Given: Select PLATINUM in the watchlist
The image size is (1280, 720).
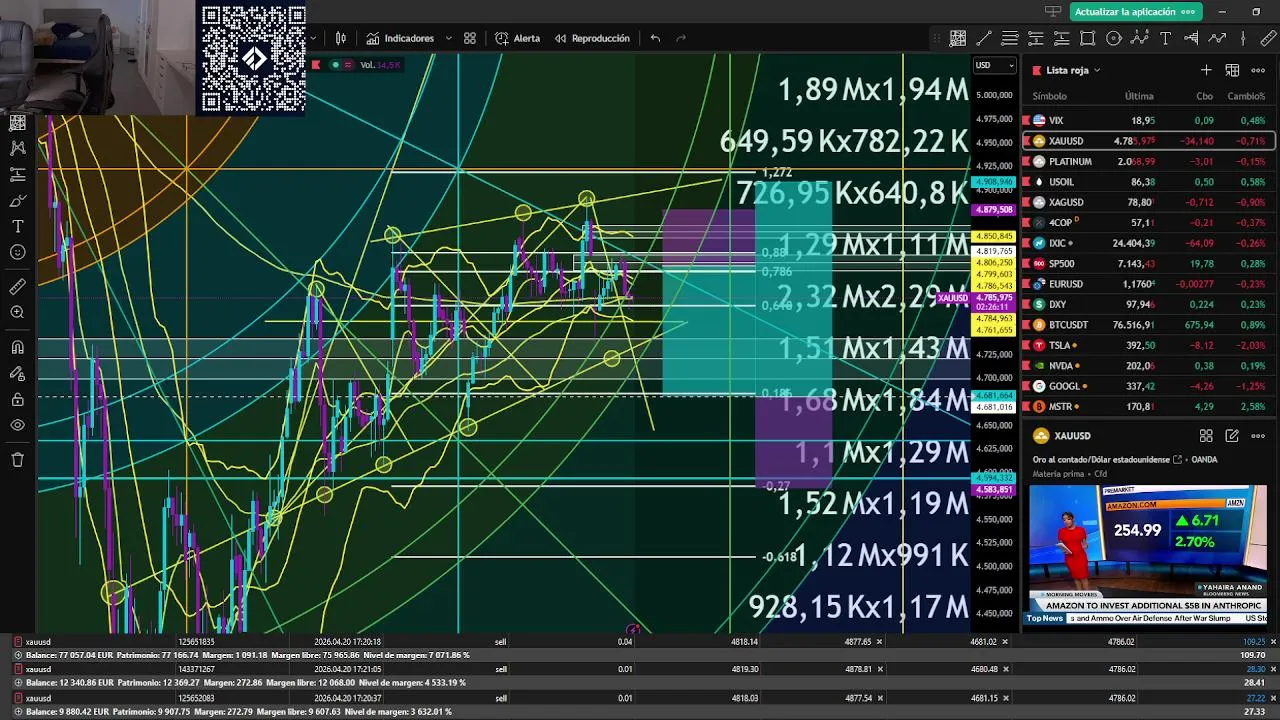Looking at the screenshot, I should coord(1148,161).
